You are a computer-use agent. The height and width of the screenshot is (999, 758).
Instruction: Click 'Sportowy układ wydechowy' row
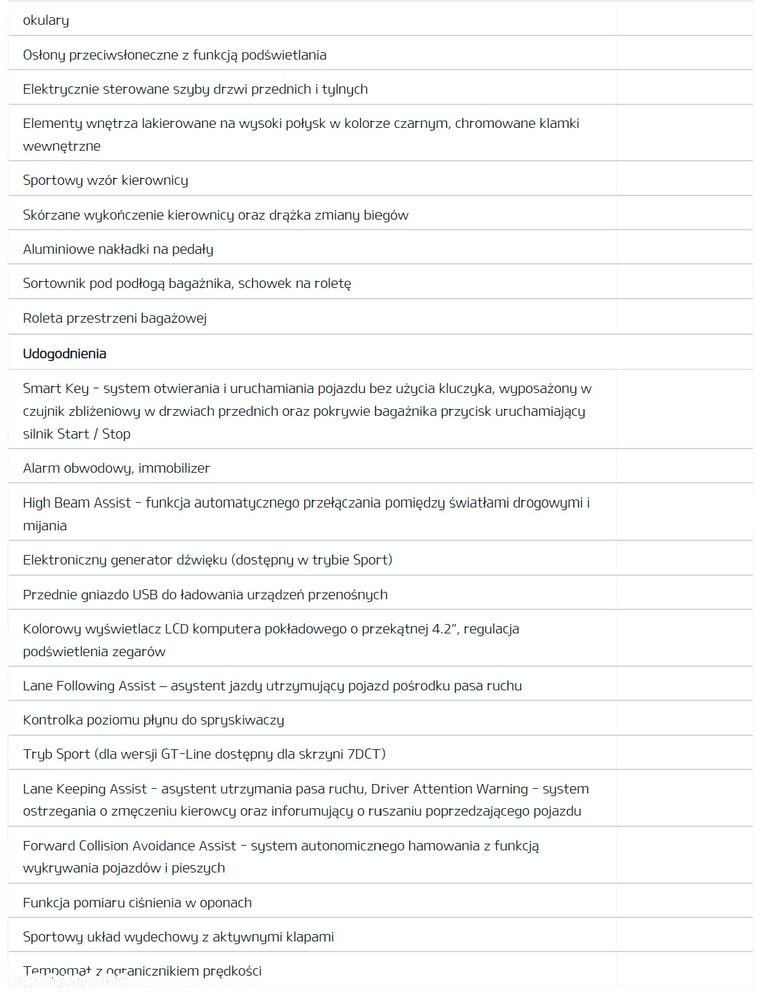pos(178,936)
